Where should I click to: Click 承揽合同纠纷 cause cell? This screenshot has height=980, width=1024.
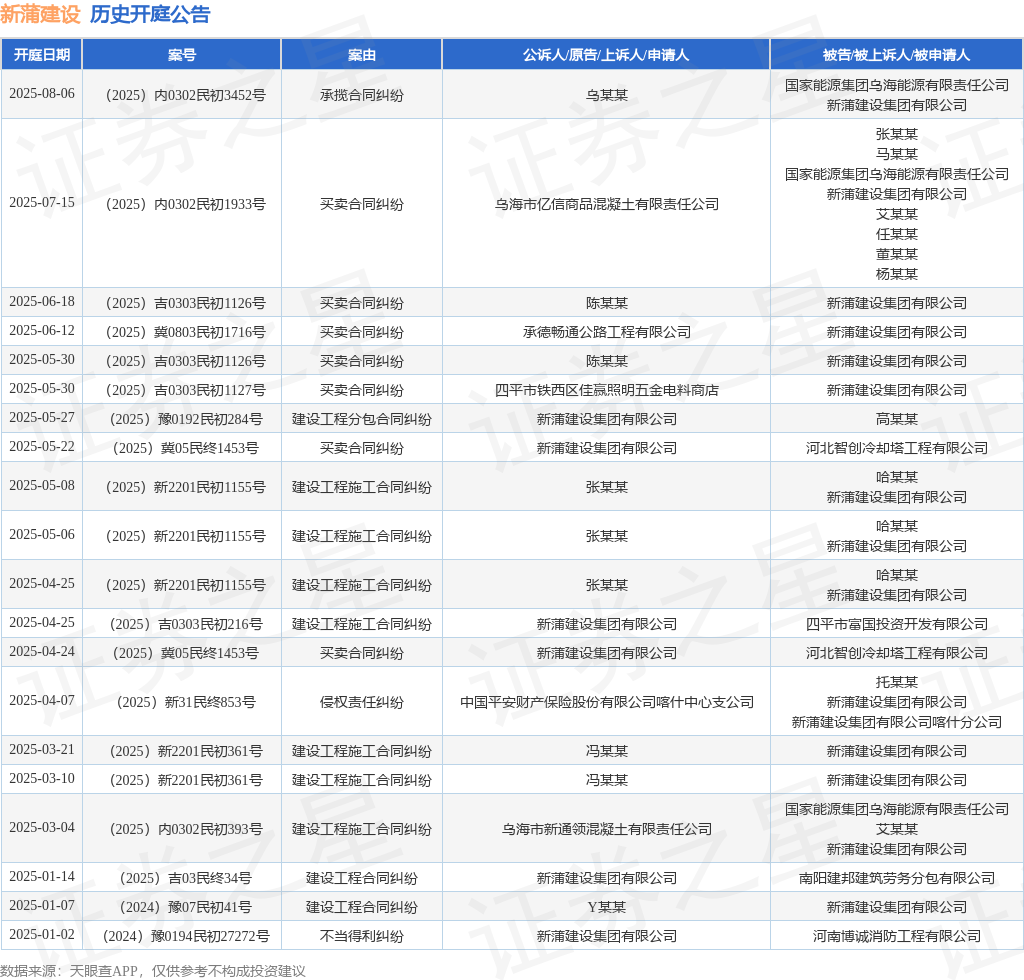click(x=362, y=95)
